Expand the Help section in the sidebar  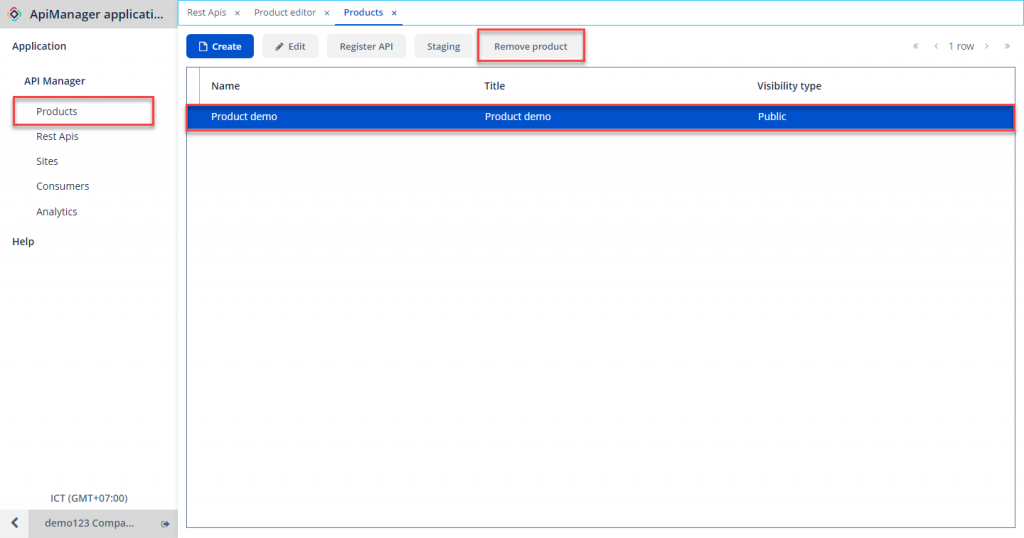[x=23, y=242]
